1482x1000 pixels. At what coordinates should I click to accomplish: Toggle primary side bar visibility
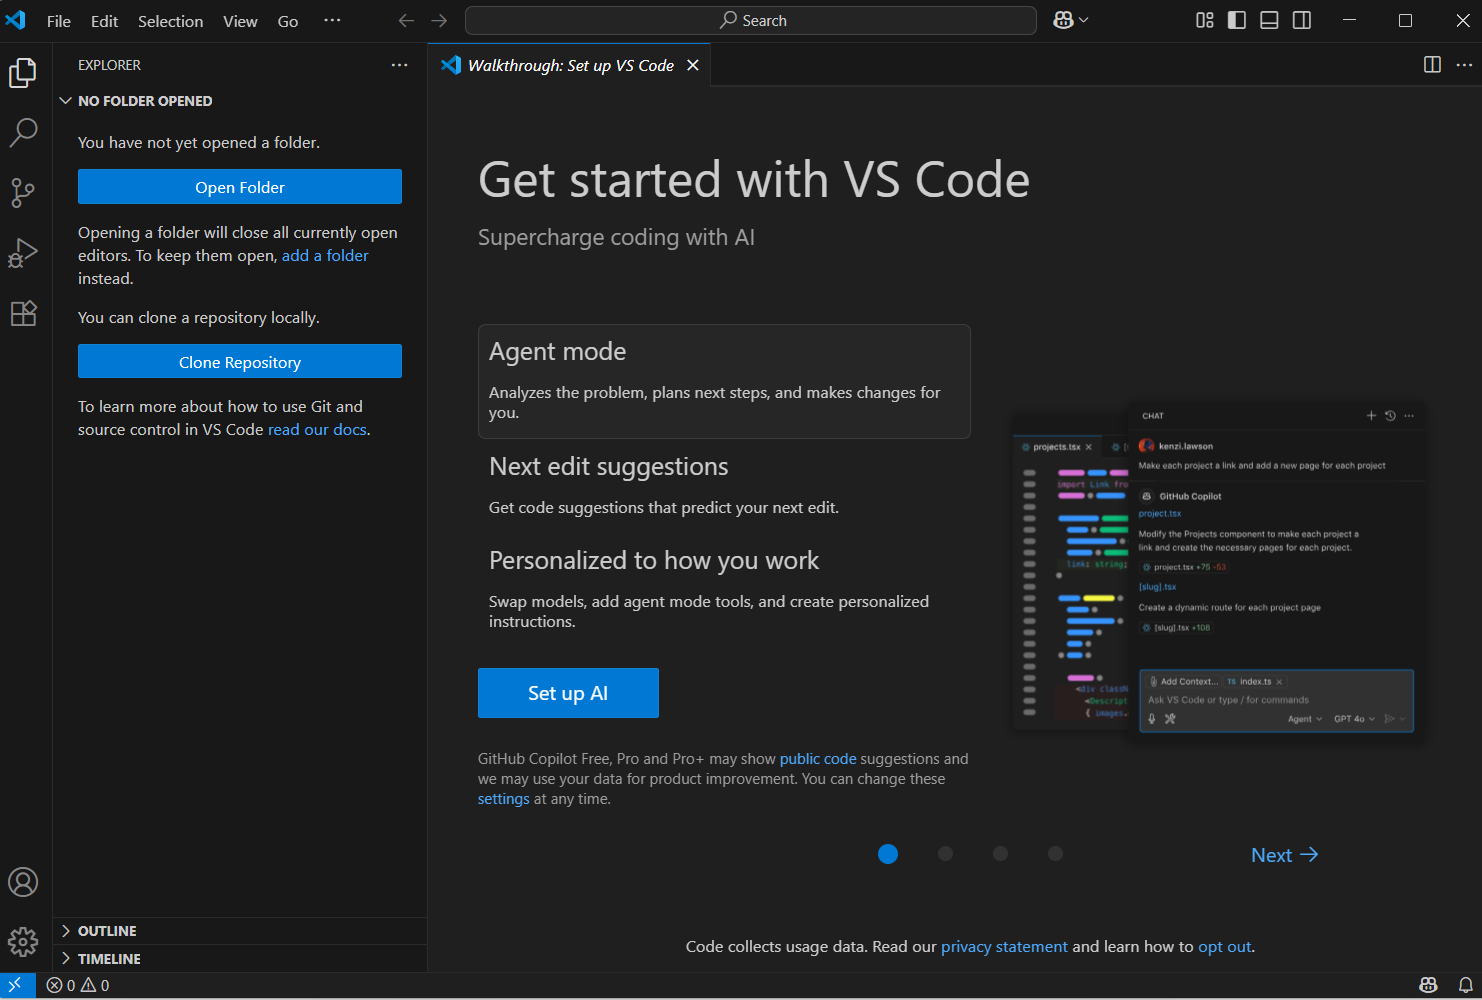[x=1237, y=21]
